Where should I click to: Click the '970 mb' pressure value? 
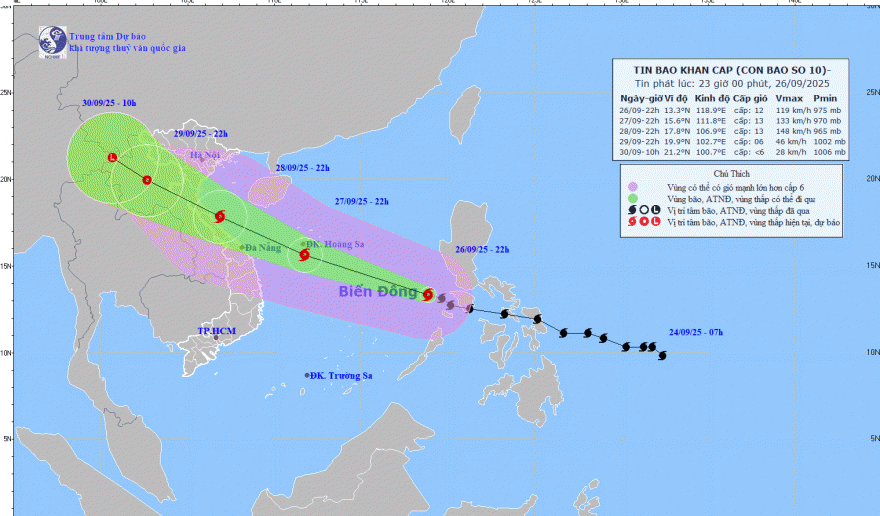tap(828, 121)
